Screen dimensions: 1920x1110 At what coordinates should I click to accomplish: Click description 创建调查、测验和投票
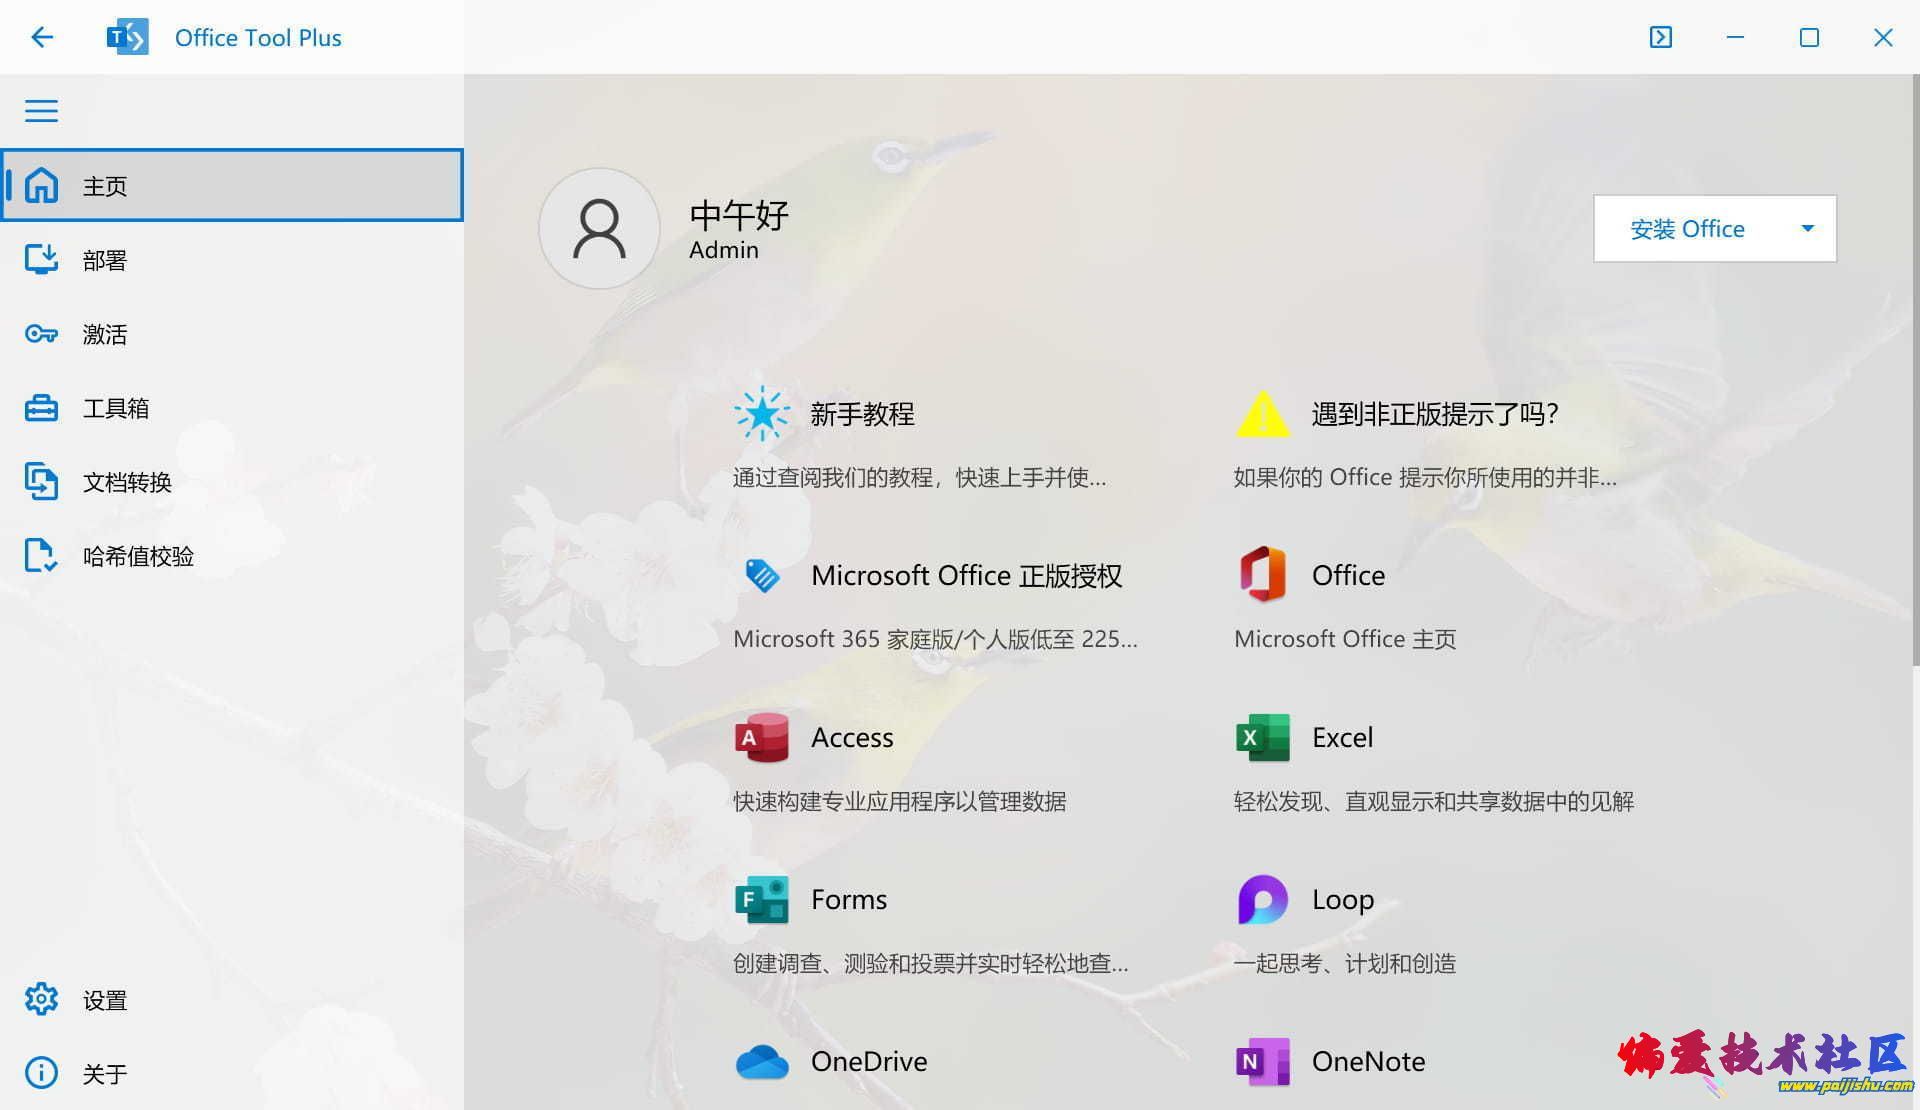[931, 963]
